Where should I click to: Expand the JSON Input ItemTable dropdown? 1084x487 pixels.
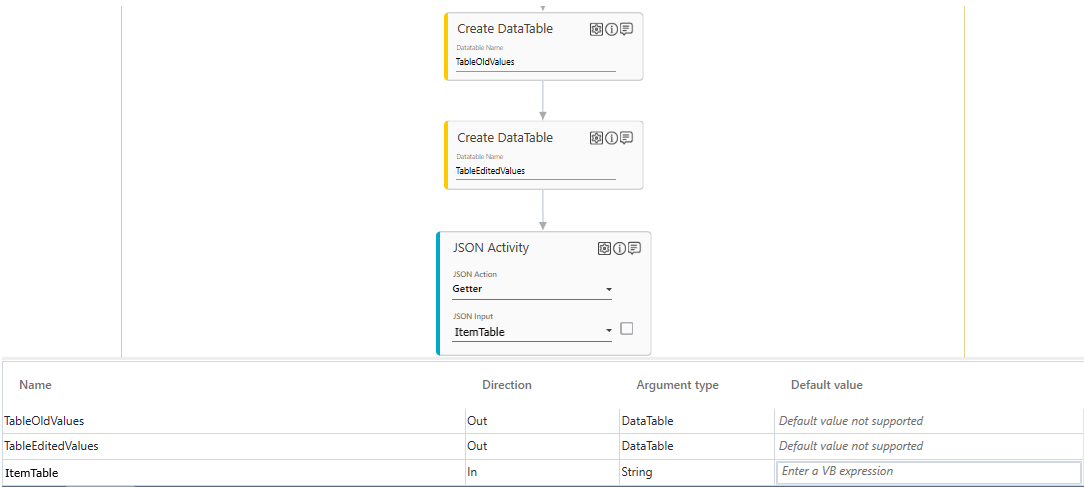pyautogui.click(x=608, y=332)
